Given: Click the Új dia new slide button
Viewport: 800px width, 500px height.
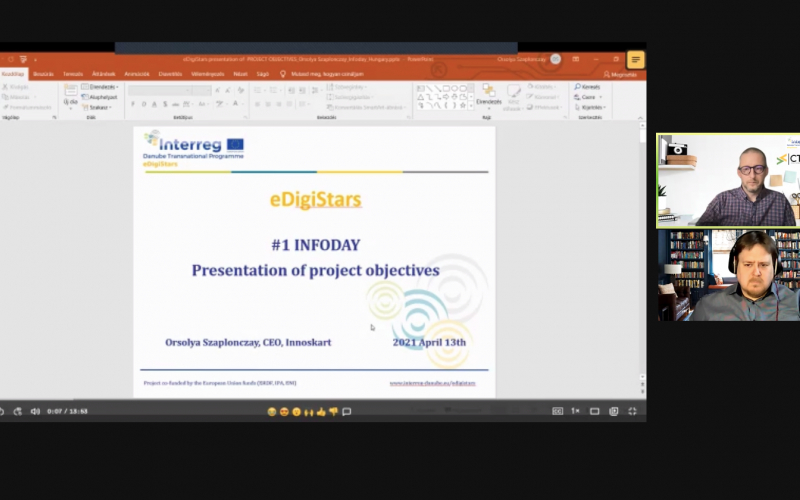Looking at the screenshot, I should point(70,96).
